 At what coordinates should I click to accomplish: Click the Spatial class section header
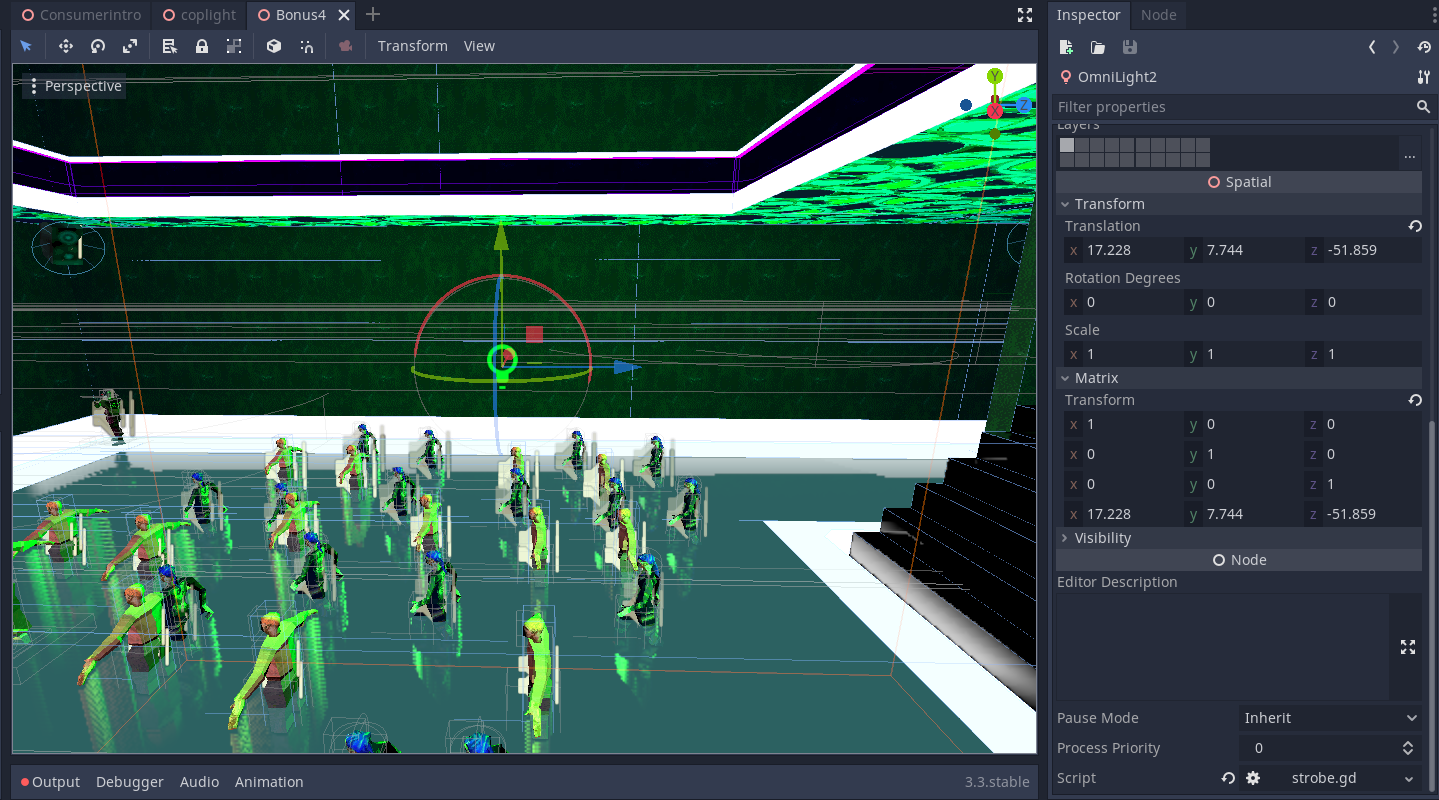pos(1239,182)
